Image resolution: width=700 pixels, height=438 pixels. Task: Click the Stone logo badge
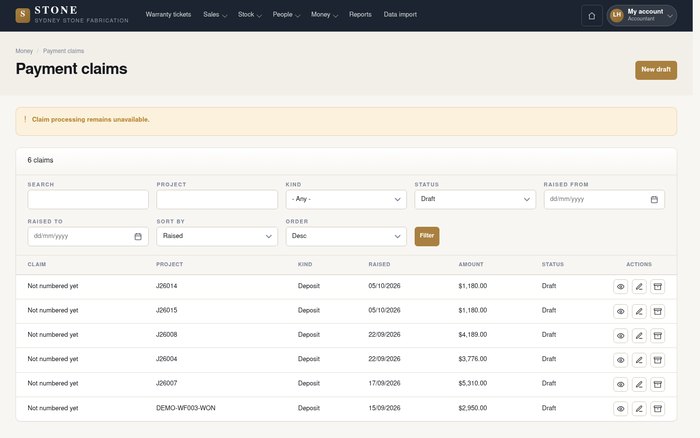click(23, 15)
